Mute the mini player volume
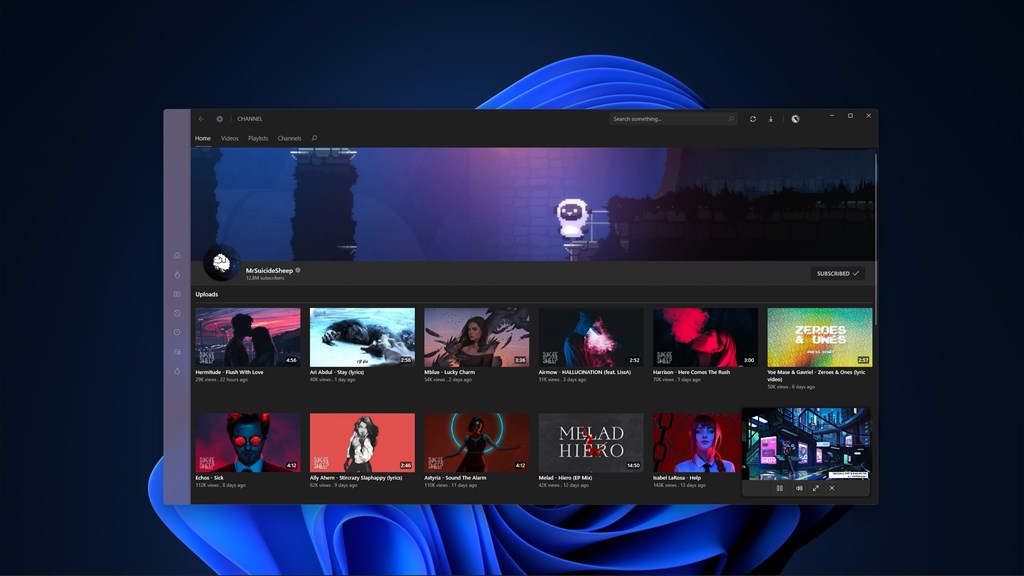This screenshot has height=576, width=1024. coord(799,488)
